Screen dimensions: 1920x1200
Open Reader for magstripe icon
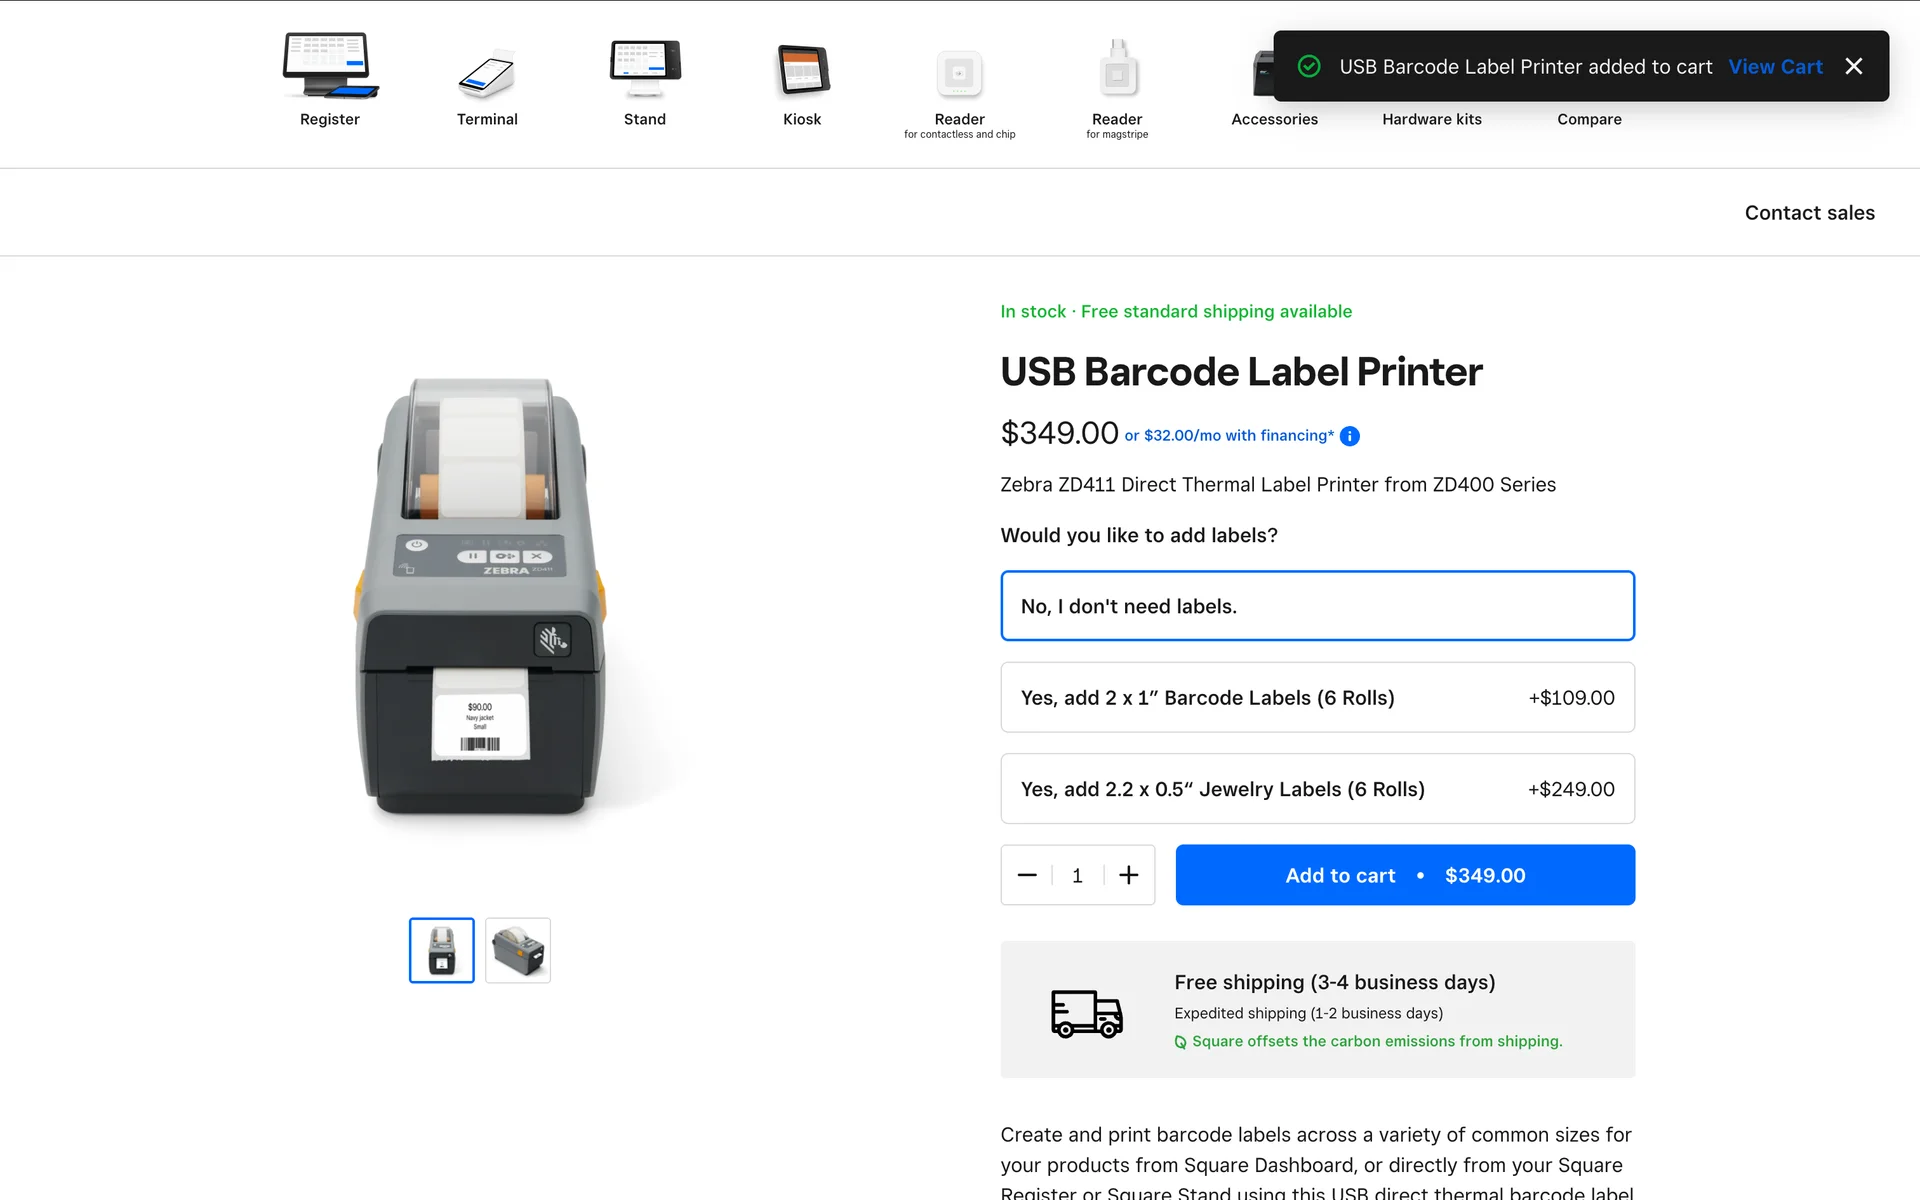pos(1117,69)
